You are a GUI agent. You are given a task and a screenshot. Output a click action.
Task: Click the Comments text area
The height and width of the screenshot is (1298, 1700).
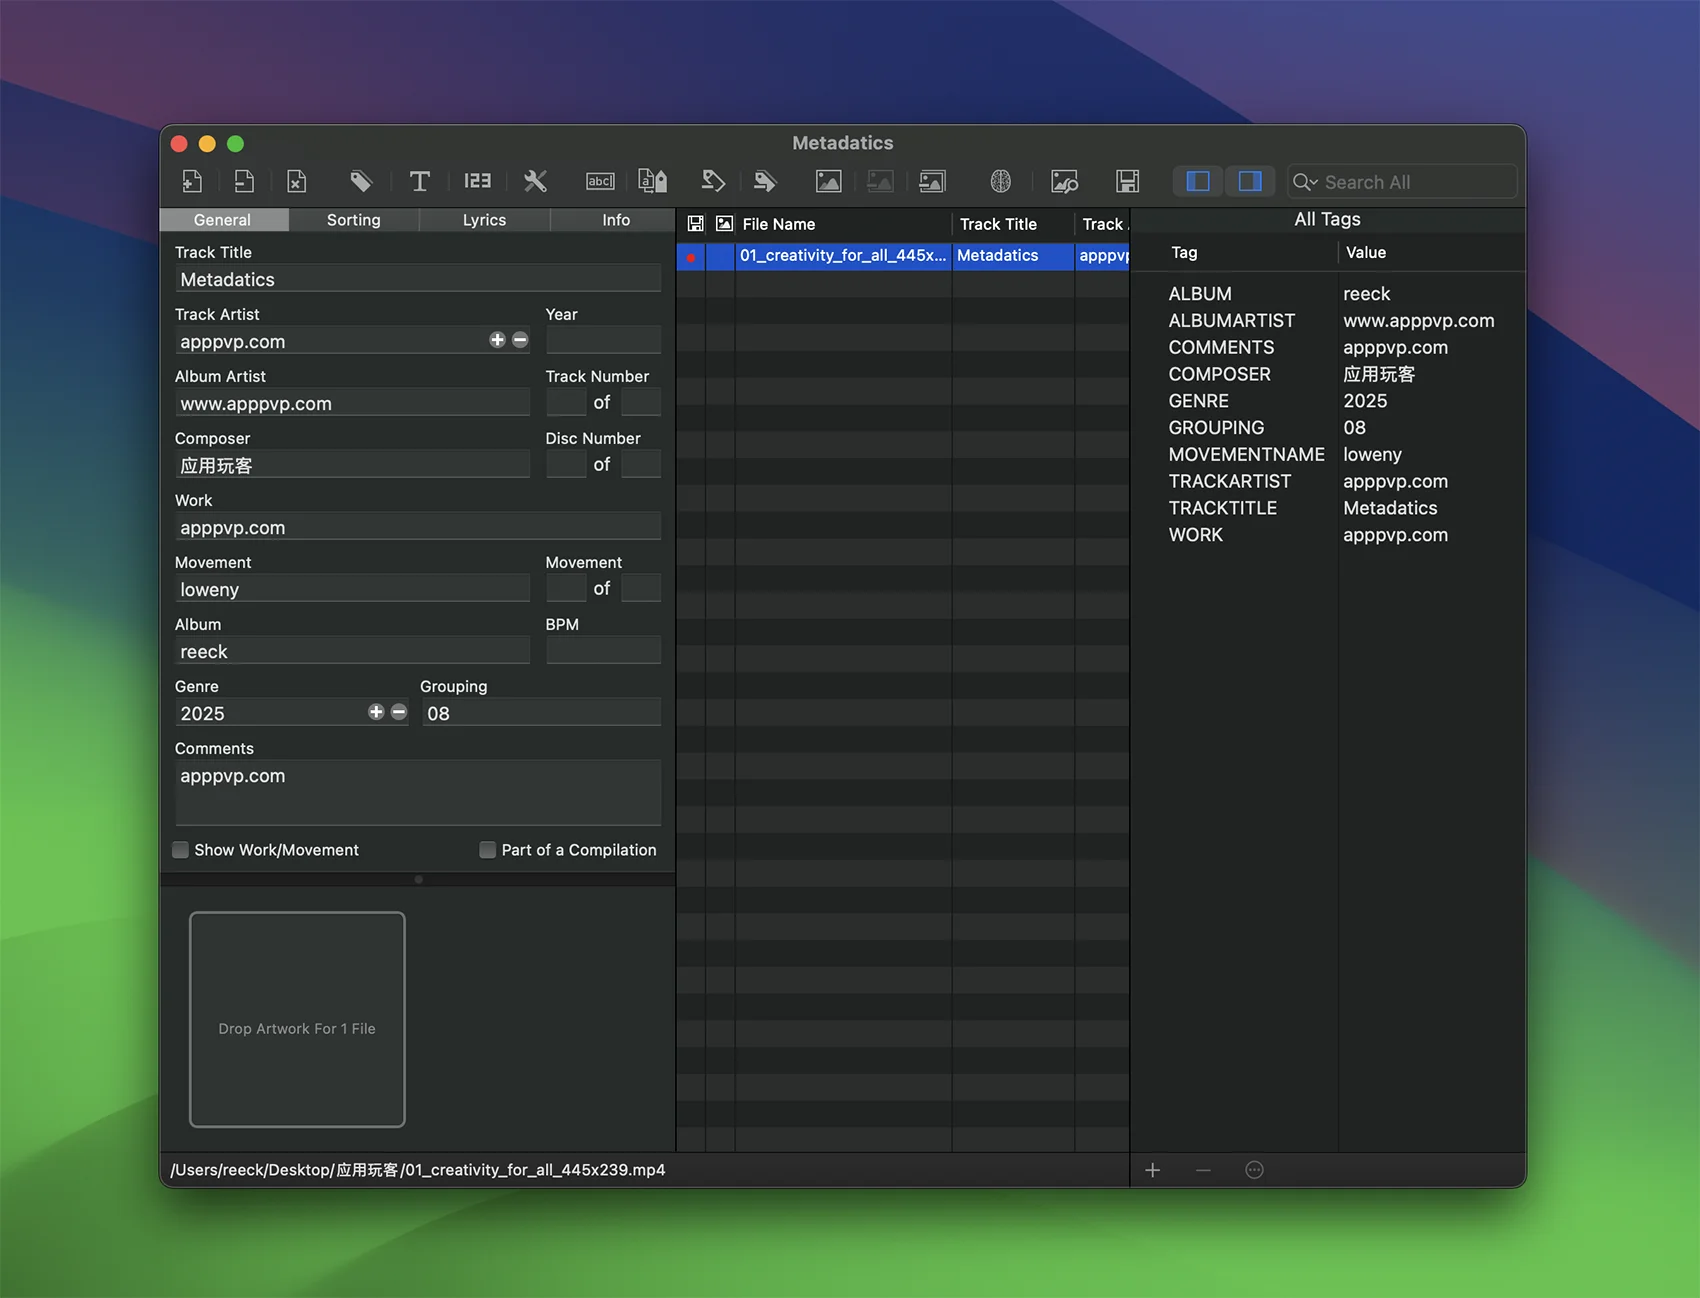418,793
